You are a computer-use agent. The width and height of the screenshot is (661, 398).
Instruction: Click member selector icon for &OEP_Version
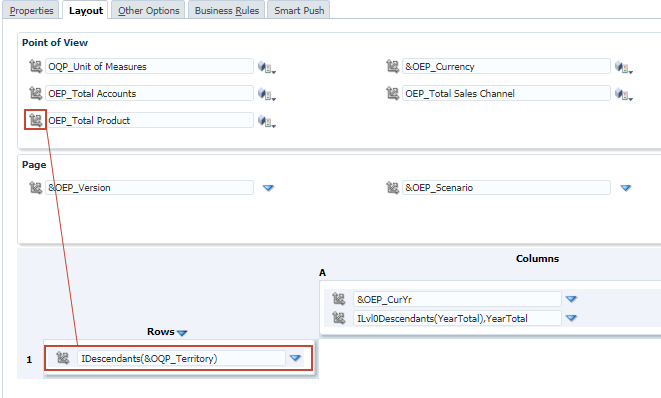[35, 187]
